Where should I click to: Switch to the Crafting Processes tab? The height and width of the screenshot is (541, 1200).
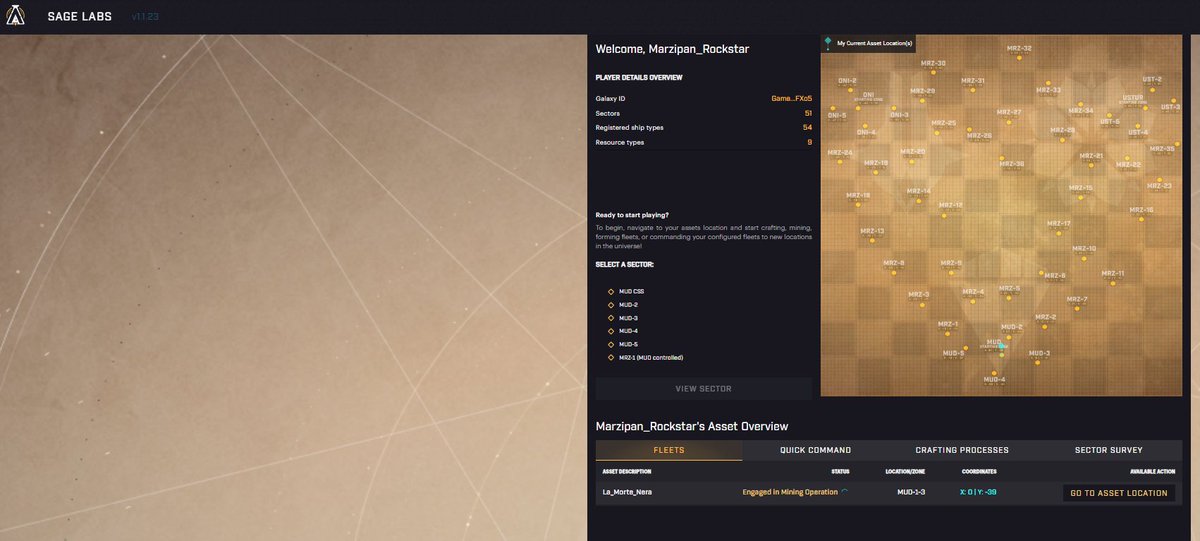coord(963,450)
